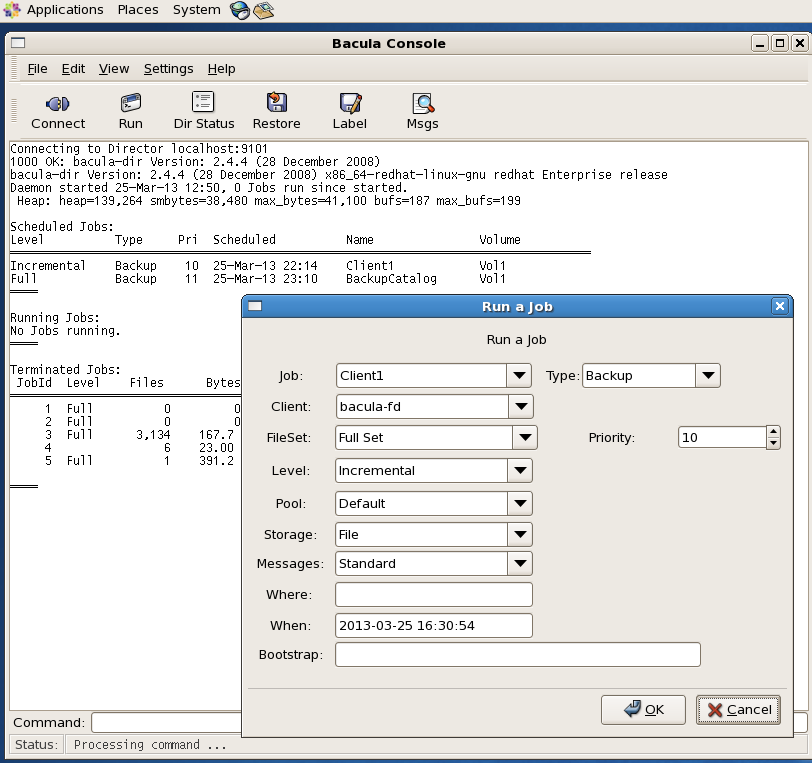Expand the Job dropdown showing Client1
Screen dimensions: 812x763
pos(519,376)
